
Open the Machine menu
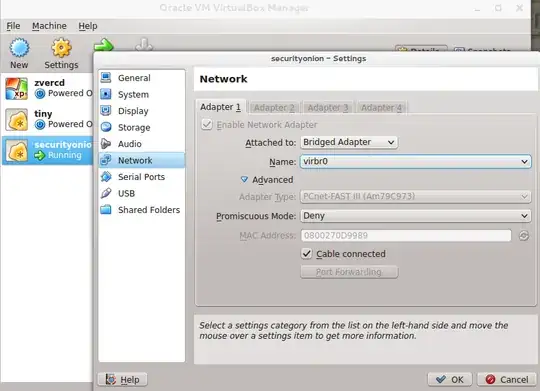[x=49, y=26]
